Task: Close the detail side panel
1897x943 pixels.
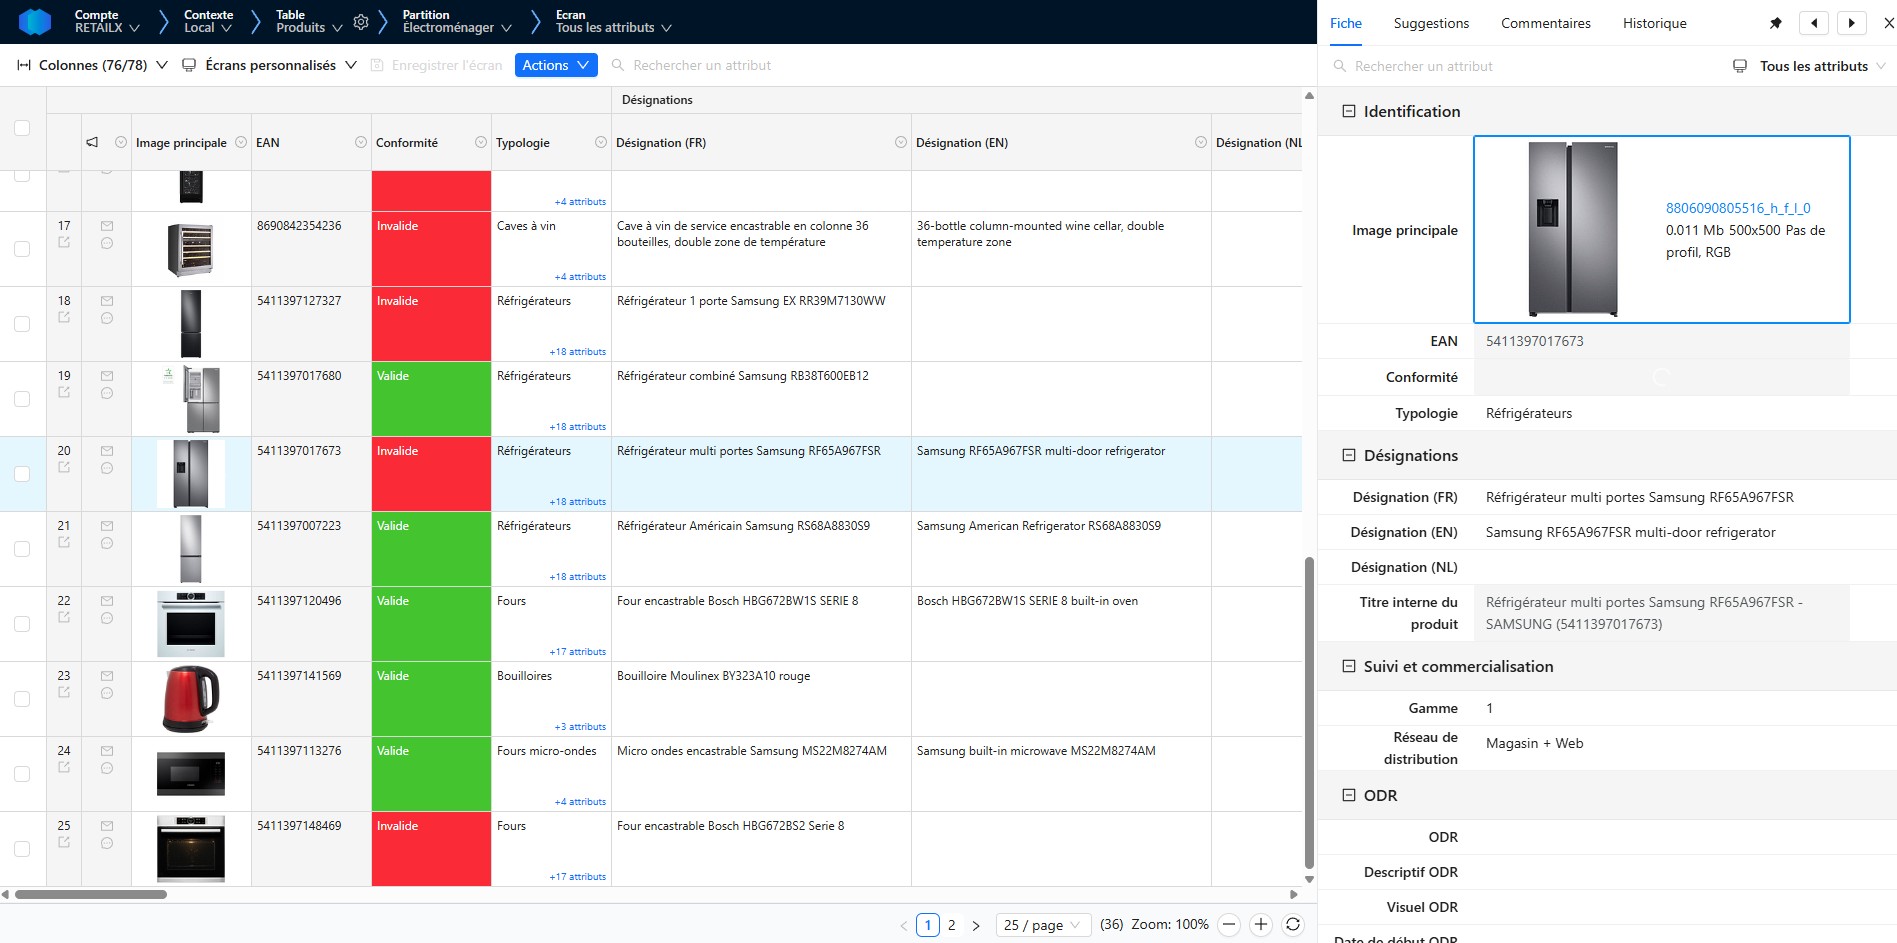Action: pos(1888,23)
